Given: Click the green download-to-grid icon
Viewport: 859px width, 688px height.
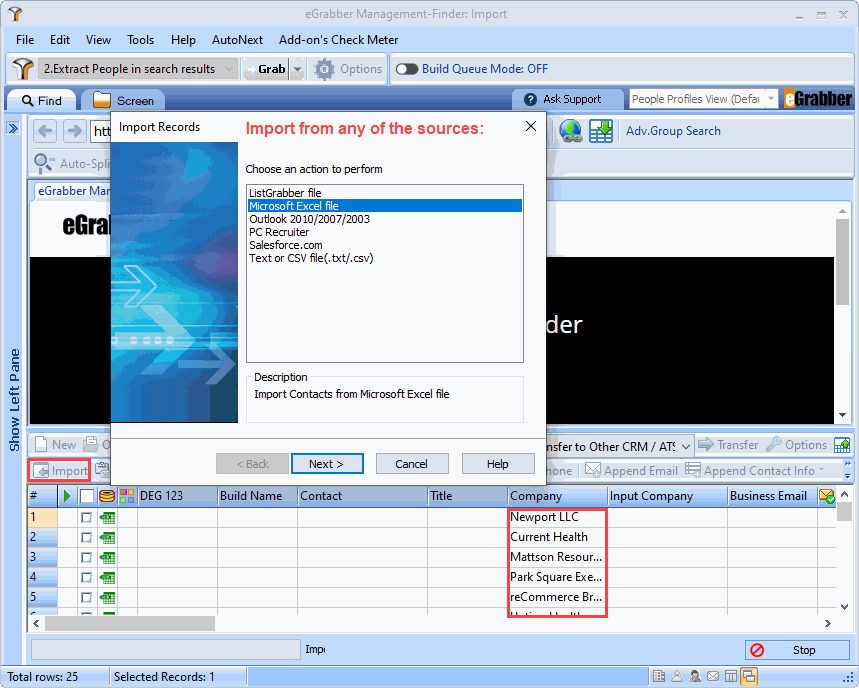Looking at the screenshot, I should coord(601,131).
